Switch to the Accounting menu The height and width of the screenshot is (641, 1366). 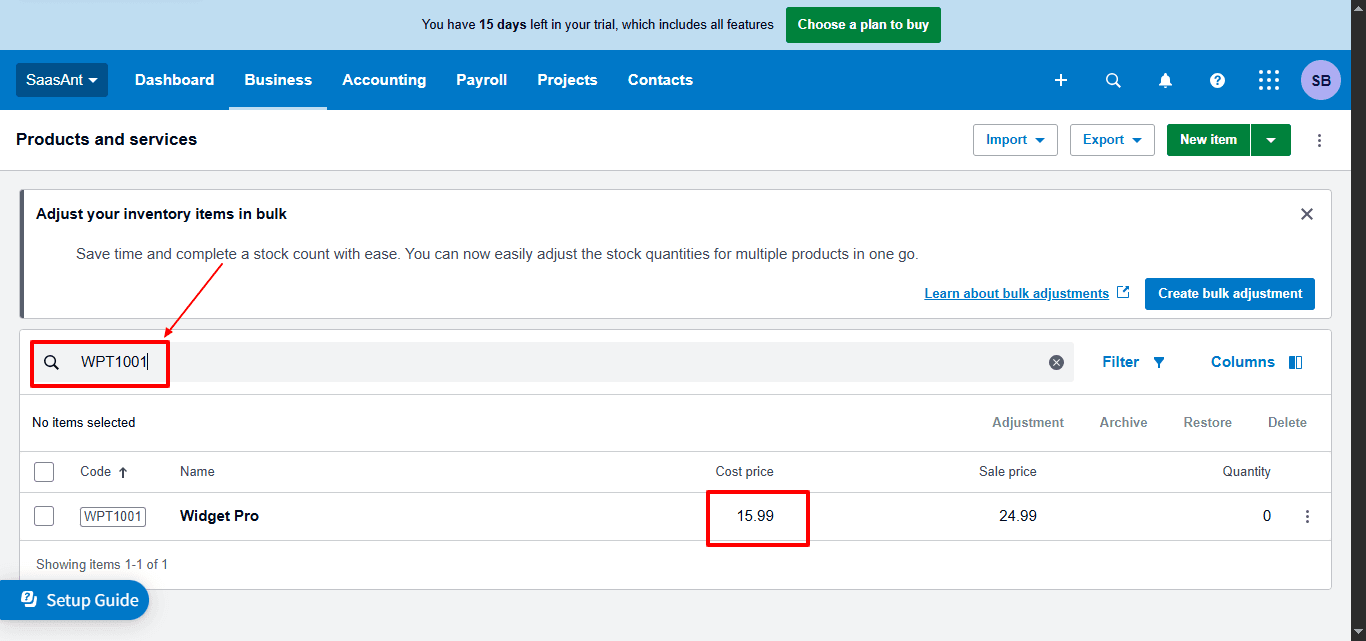(384, 80)
